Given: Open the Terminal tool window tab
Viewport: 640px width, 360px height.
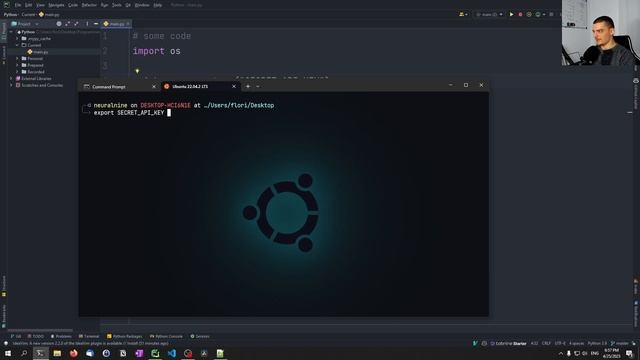Looking at the screenshot, I should 89,336.
